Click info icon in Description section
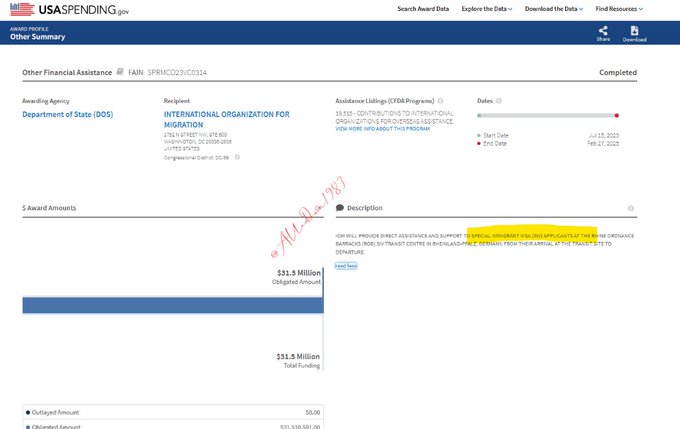 [x=631, y=208]
